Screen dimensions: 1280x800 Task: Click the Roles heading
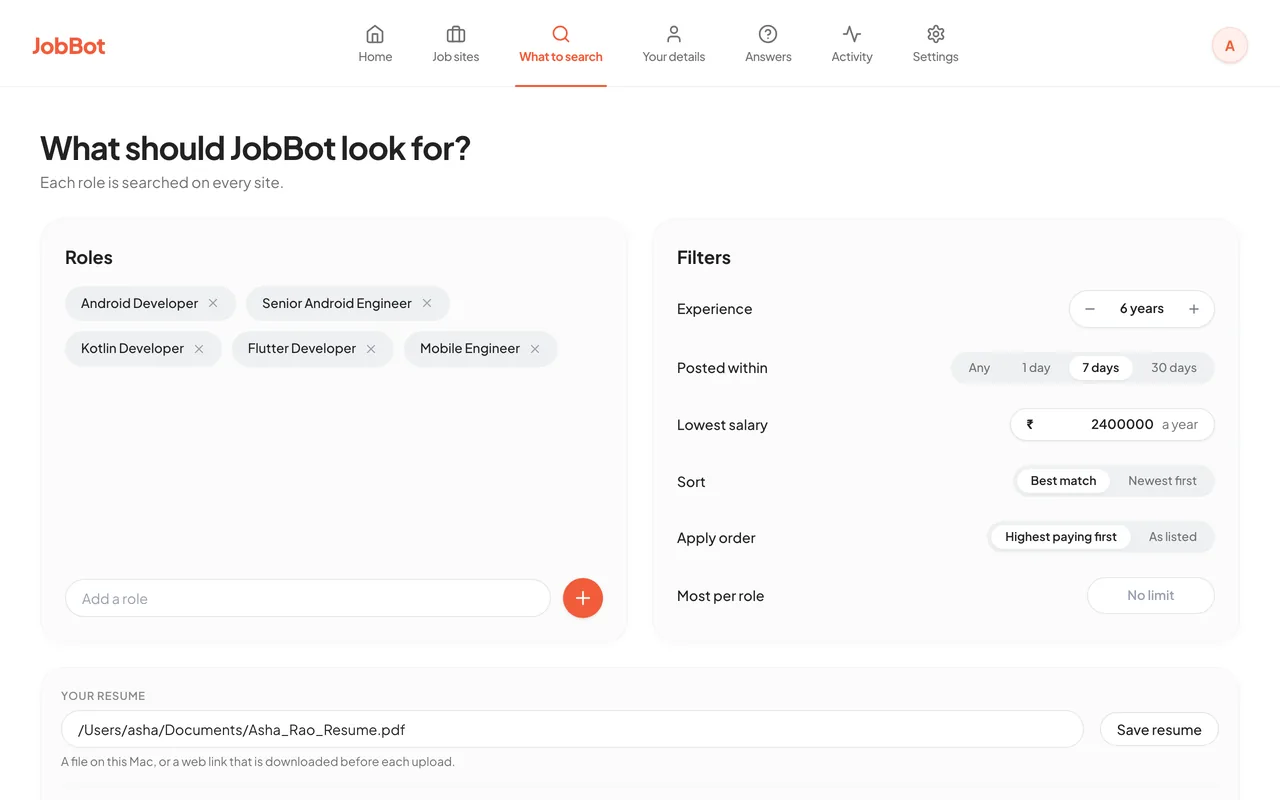89,257
